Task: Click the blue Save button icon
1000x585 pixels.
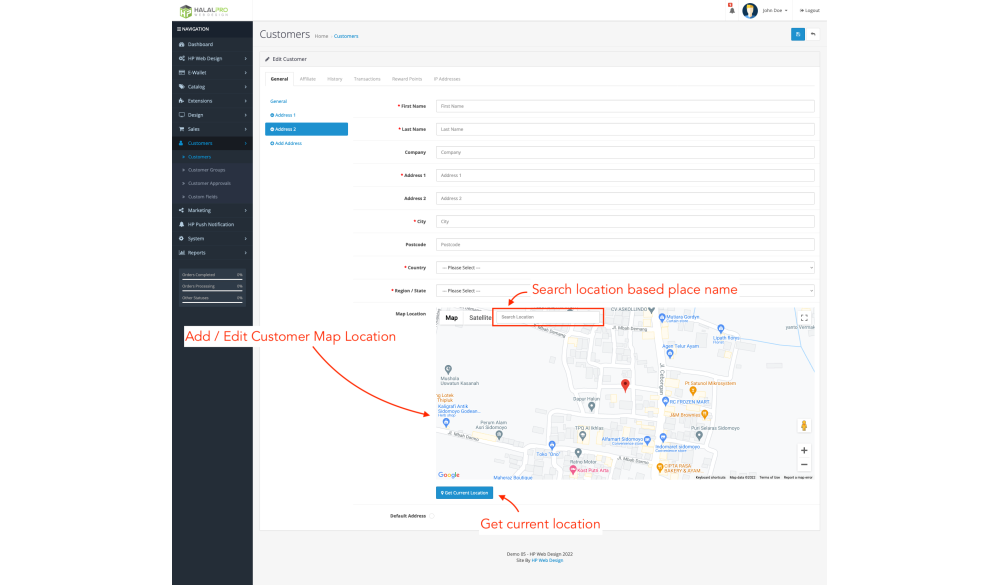Action: point(798,34)
